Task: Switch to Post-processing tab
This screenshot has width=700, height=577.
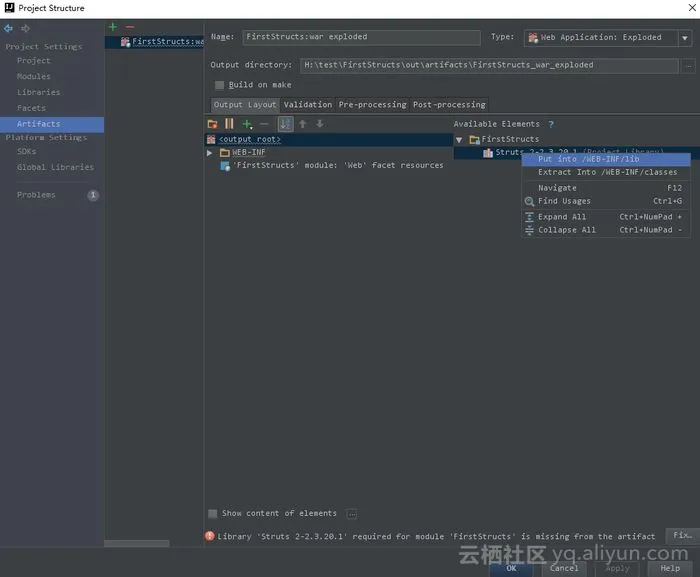Action: [449, 105]
